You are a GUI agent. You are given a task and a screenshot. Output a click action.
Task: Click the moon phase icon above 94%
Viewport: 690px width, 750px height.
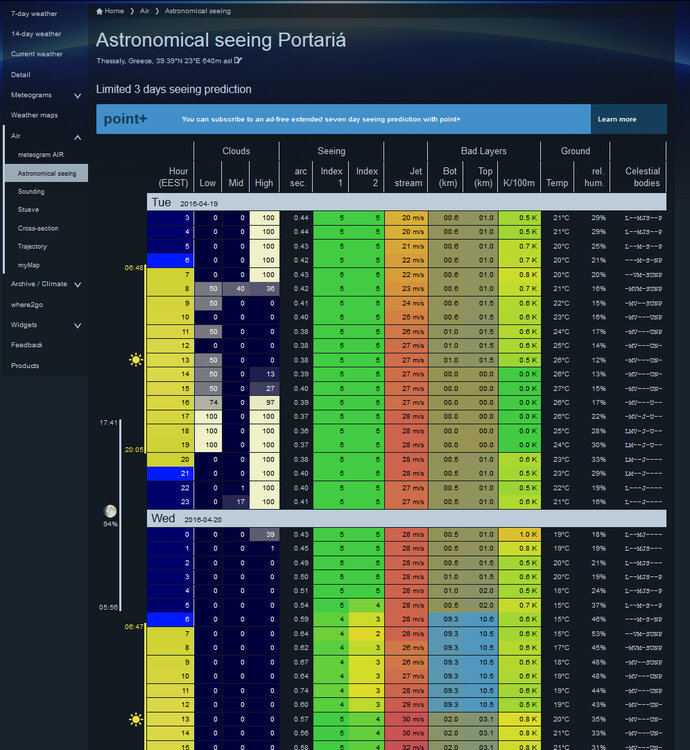click(x=110, y=511)
